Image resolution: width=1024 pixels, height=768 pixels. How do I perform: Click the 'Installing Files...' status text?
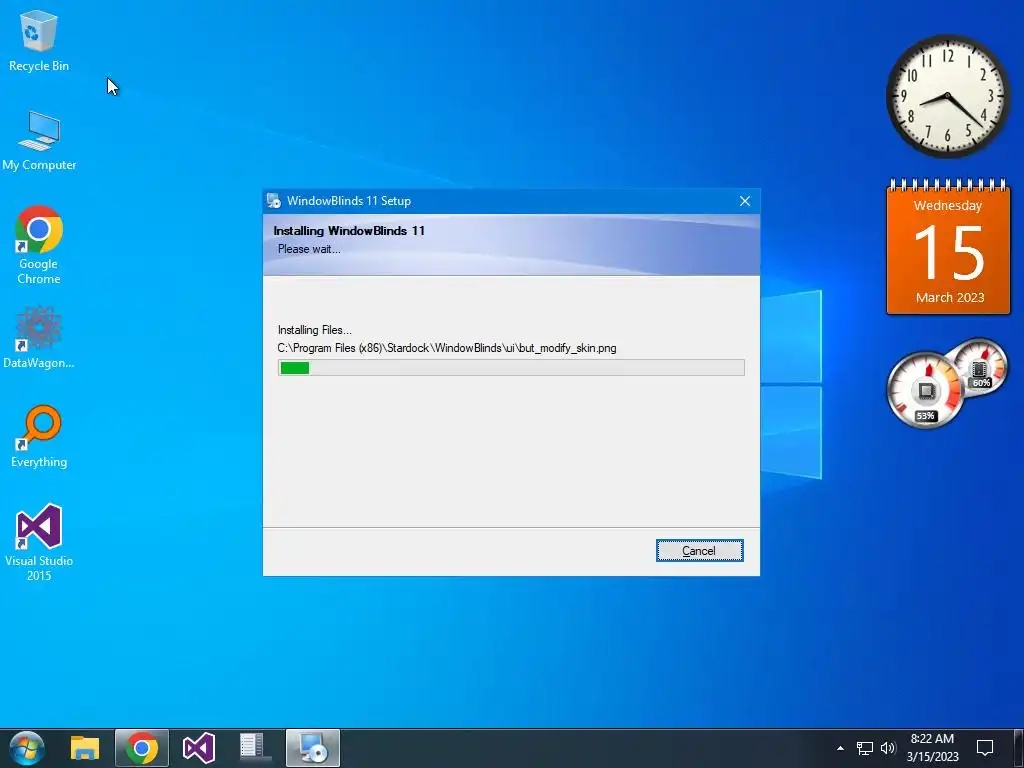click(315, 330)
